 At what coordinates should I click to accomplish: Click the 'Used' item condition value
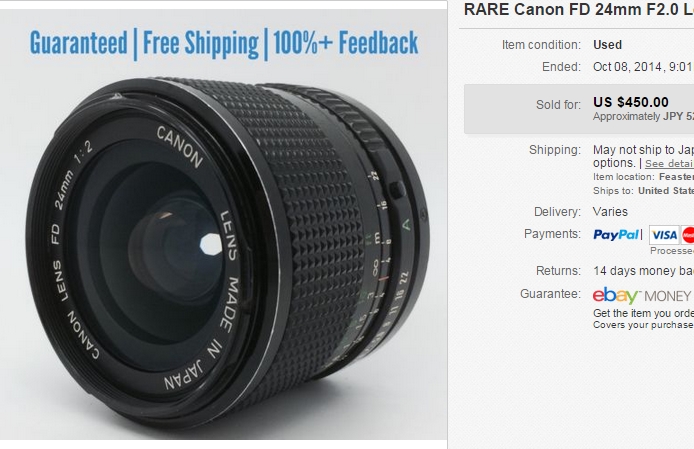607,45
